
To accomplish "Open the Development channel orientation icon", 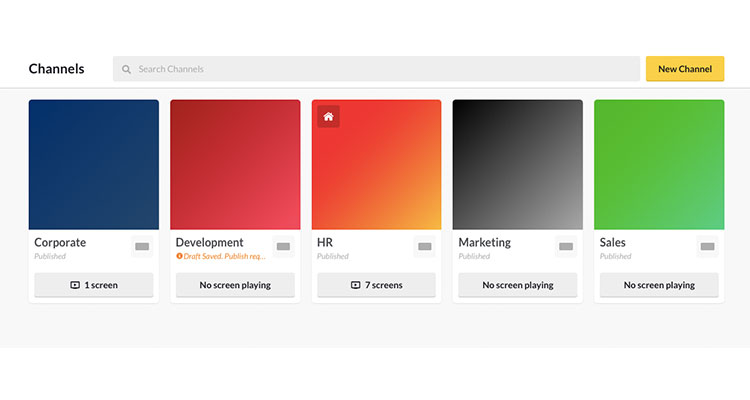I will [283, 246].
